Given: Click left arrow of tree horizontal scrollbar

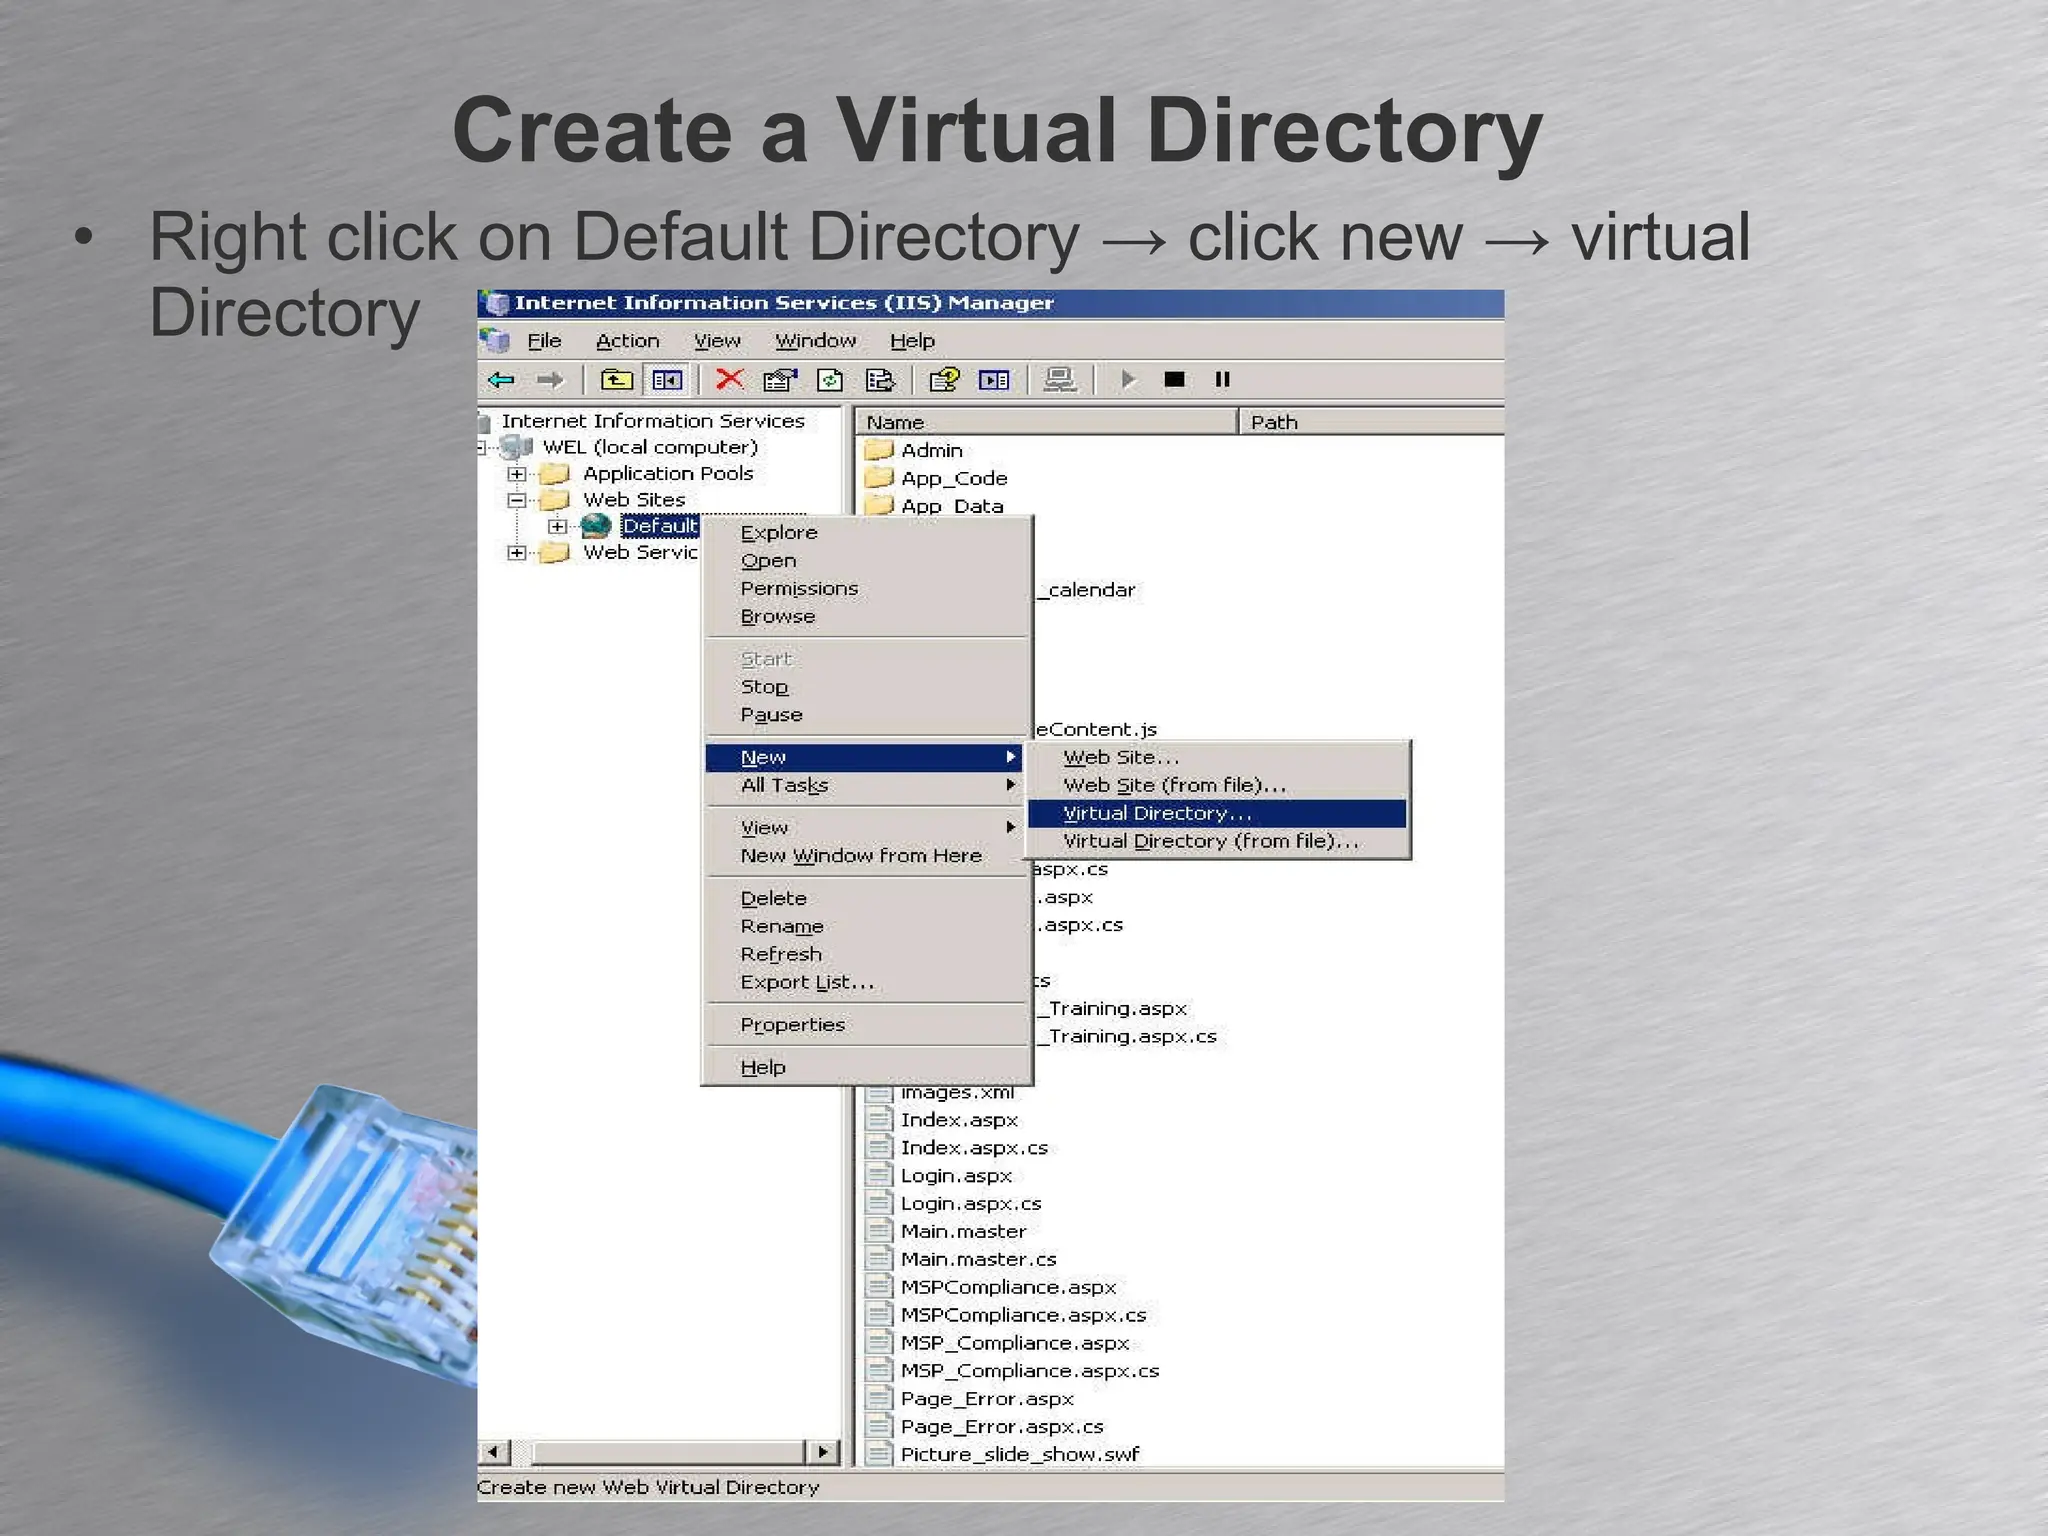Looking at the screenshot, I should pyautogui.click(x=494, y=1452).
